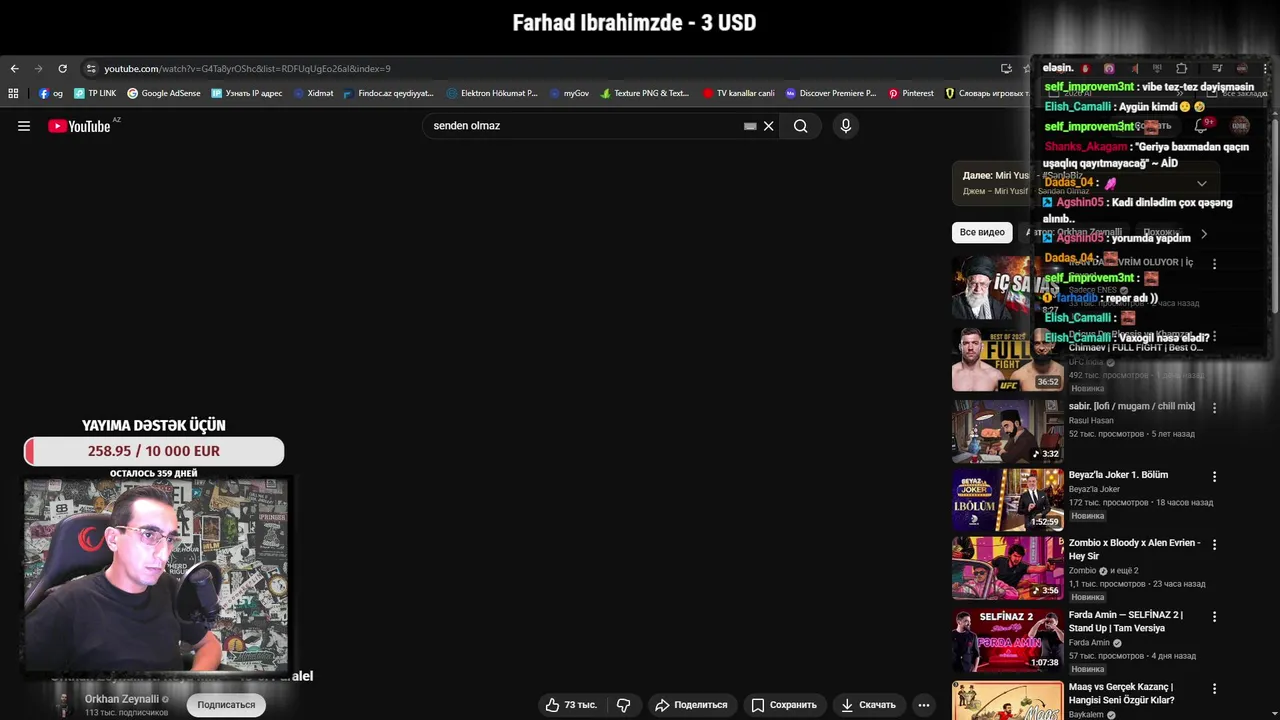
Task: Click the browser forward arrow
Action: coord(38,69)
